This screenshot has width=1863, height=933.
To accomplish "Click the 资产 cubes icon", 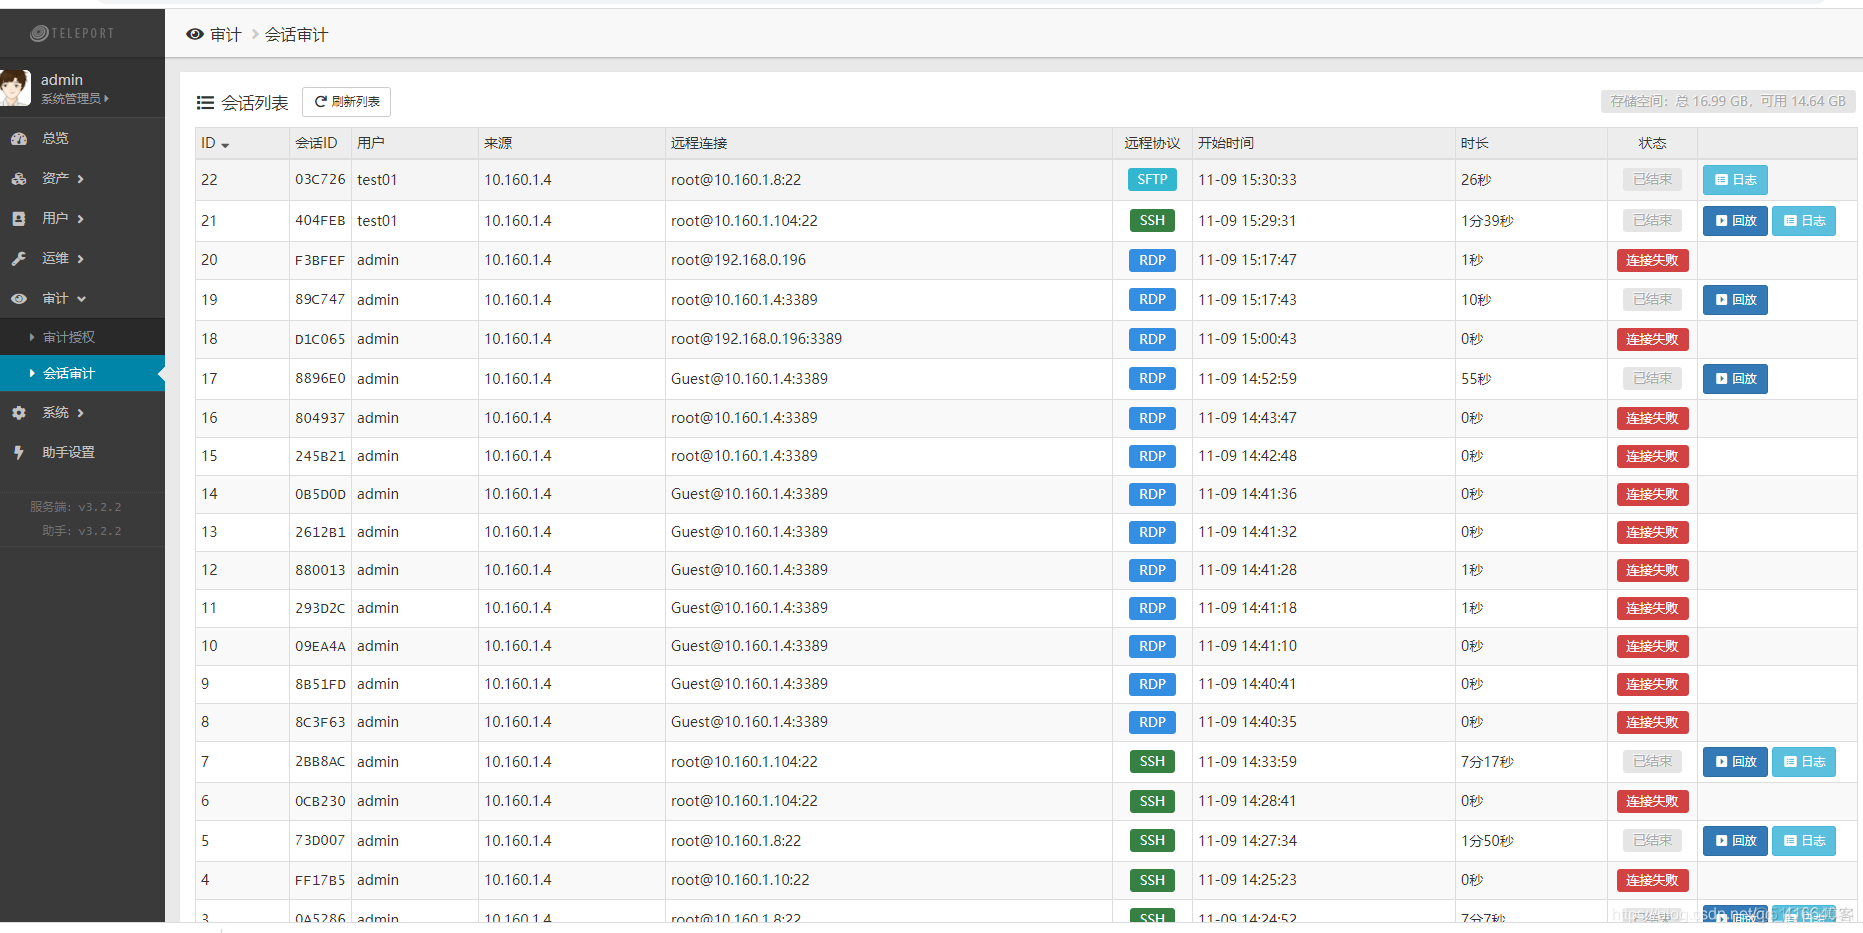I will (19, 179).
